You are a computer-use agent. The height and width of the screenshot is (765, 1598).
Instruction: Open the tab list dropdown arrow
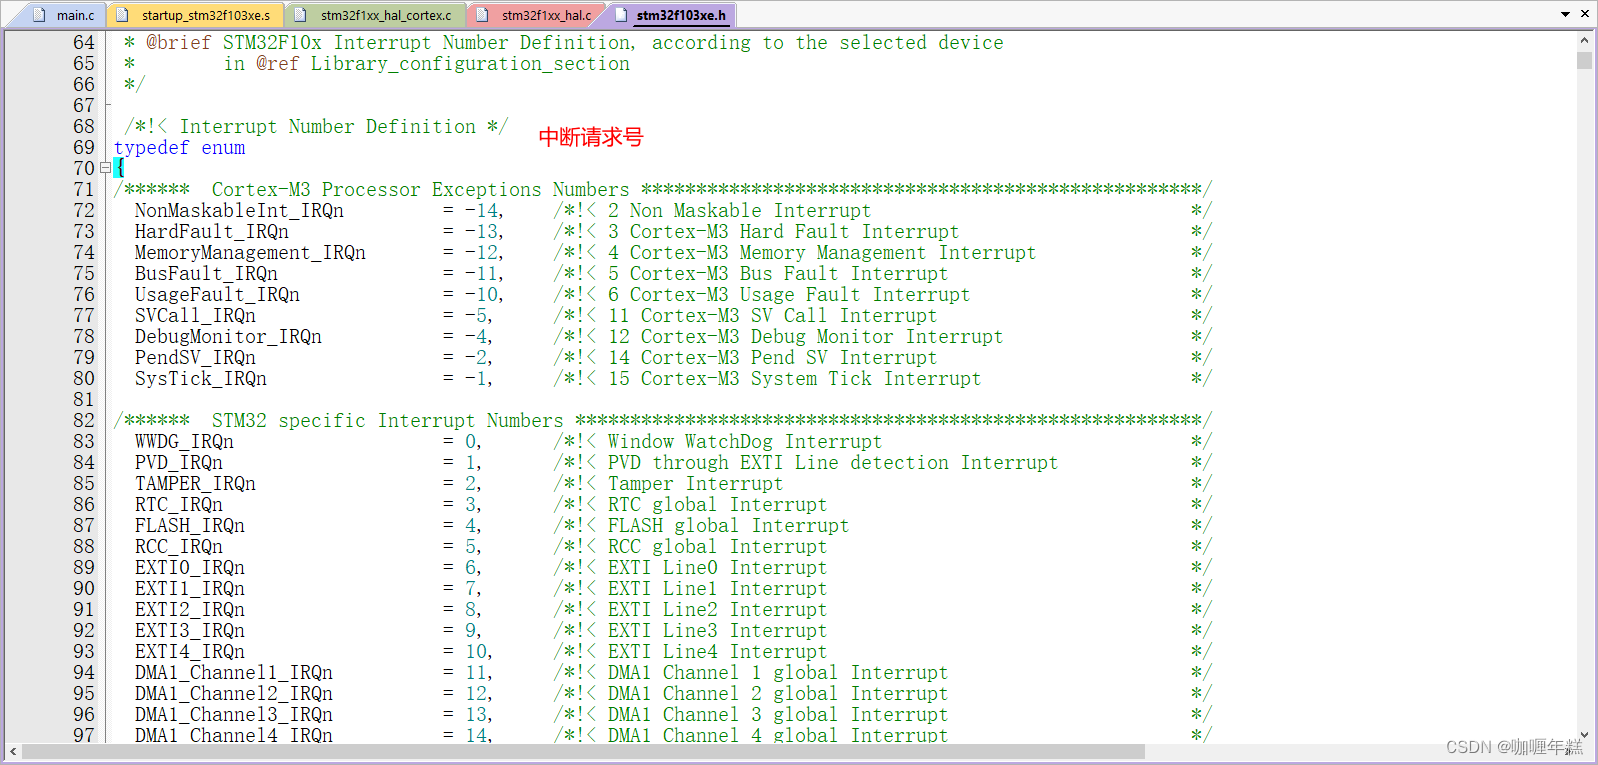tap(1565, 14)
